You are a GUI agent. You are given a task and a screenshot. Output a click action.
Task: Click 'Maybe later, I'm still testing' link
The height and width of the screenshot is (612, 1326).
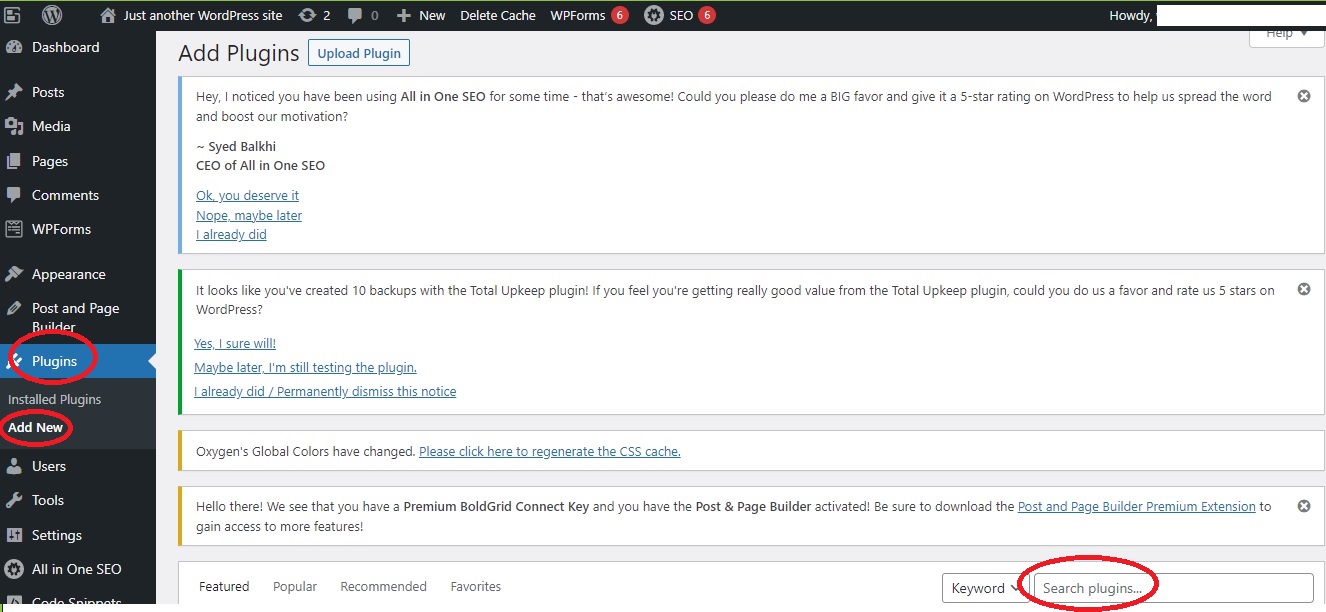tap(305, 367)
